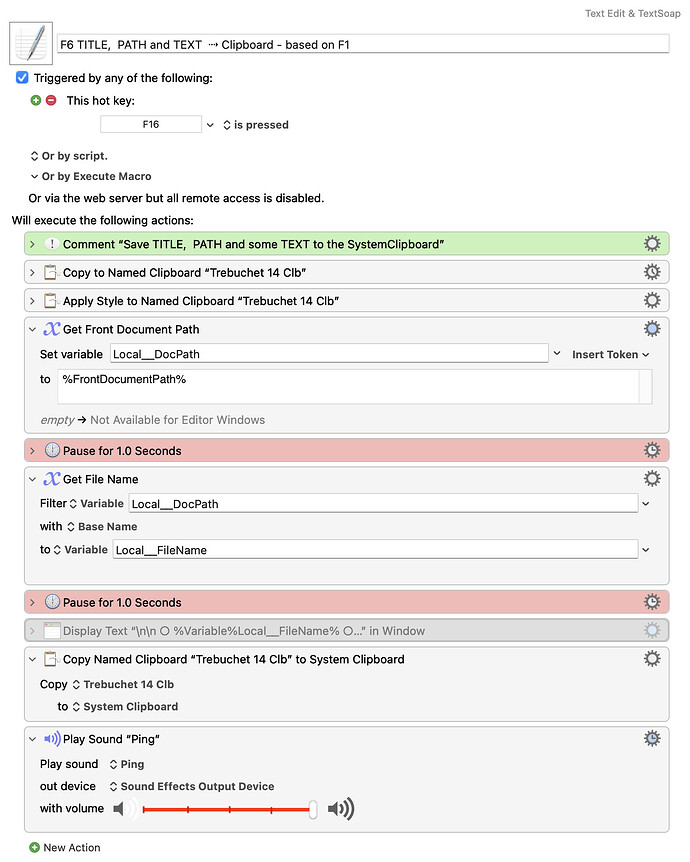
Task: Click the exclamation icon on the Comment action
Action: 52,243
